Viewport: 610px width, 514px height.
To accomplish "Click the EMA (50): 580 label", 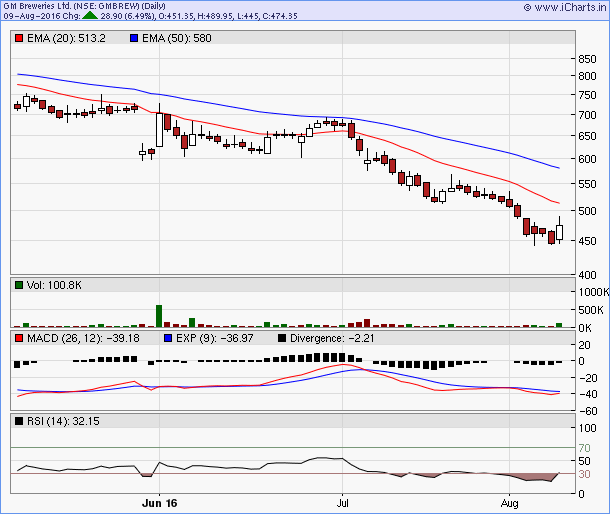I will coord(177,38).
